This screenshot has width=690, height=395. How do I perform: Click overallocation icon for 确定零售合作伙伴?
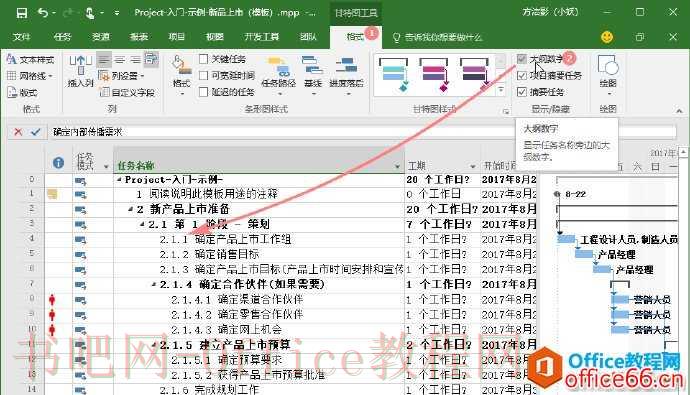pyautogui.click(x=52, y=315)
